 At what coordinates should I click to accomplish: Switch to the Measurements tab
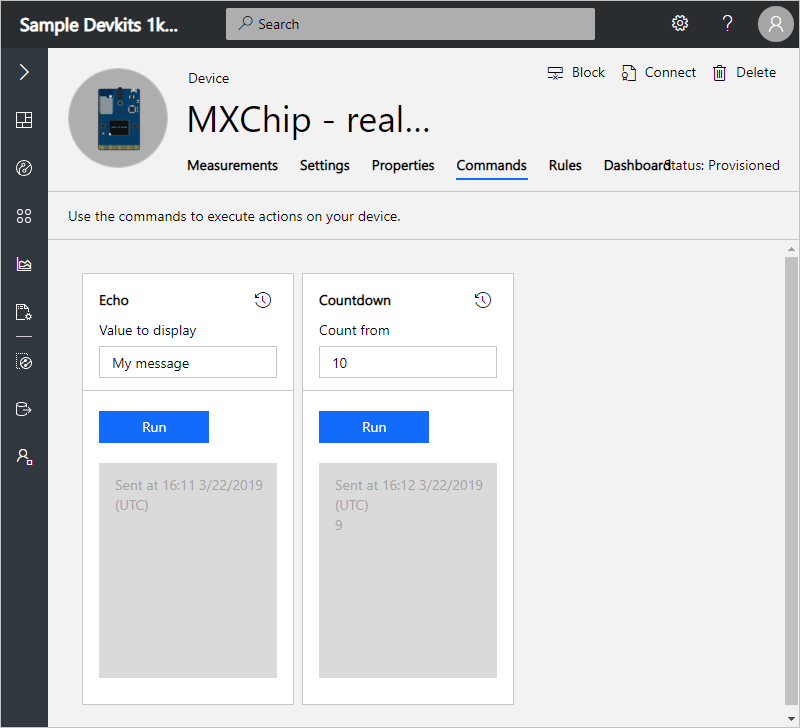[232, 166]
